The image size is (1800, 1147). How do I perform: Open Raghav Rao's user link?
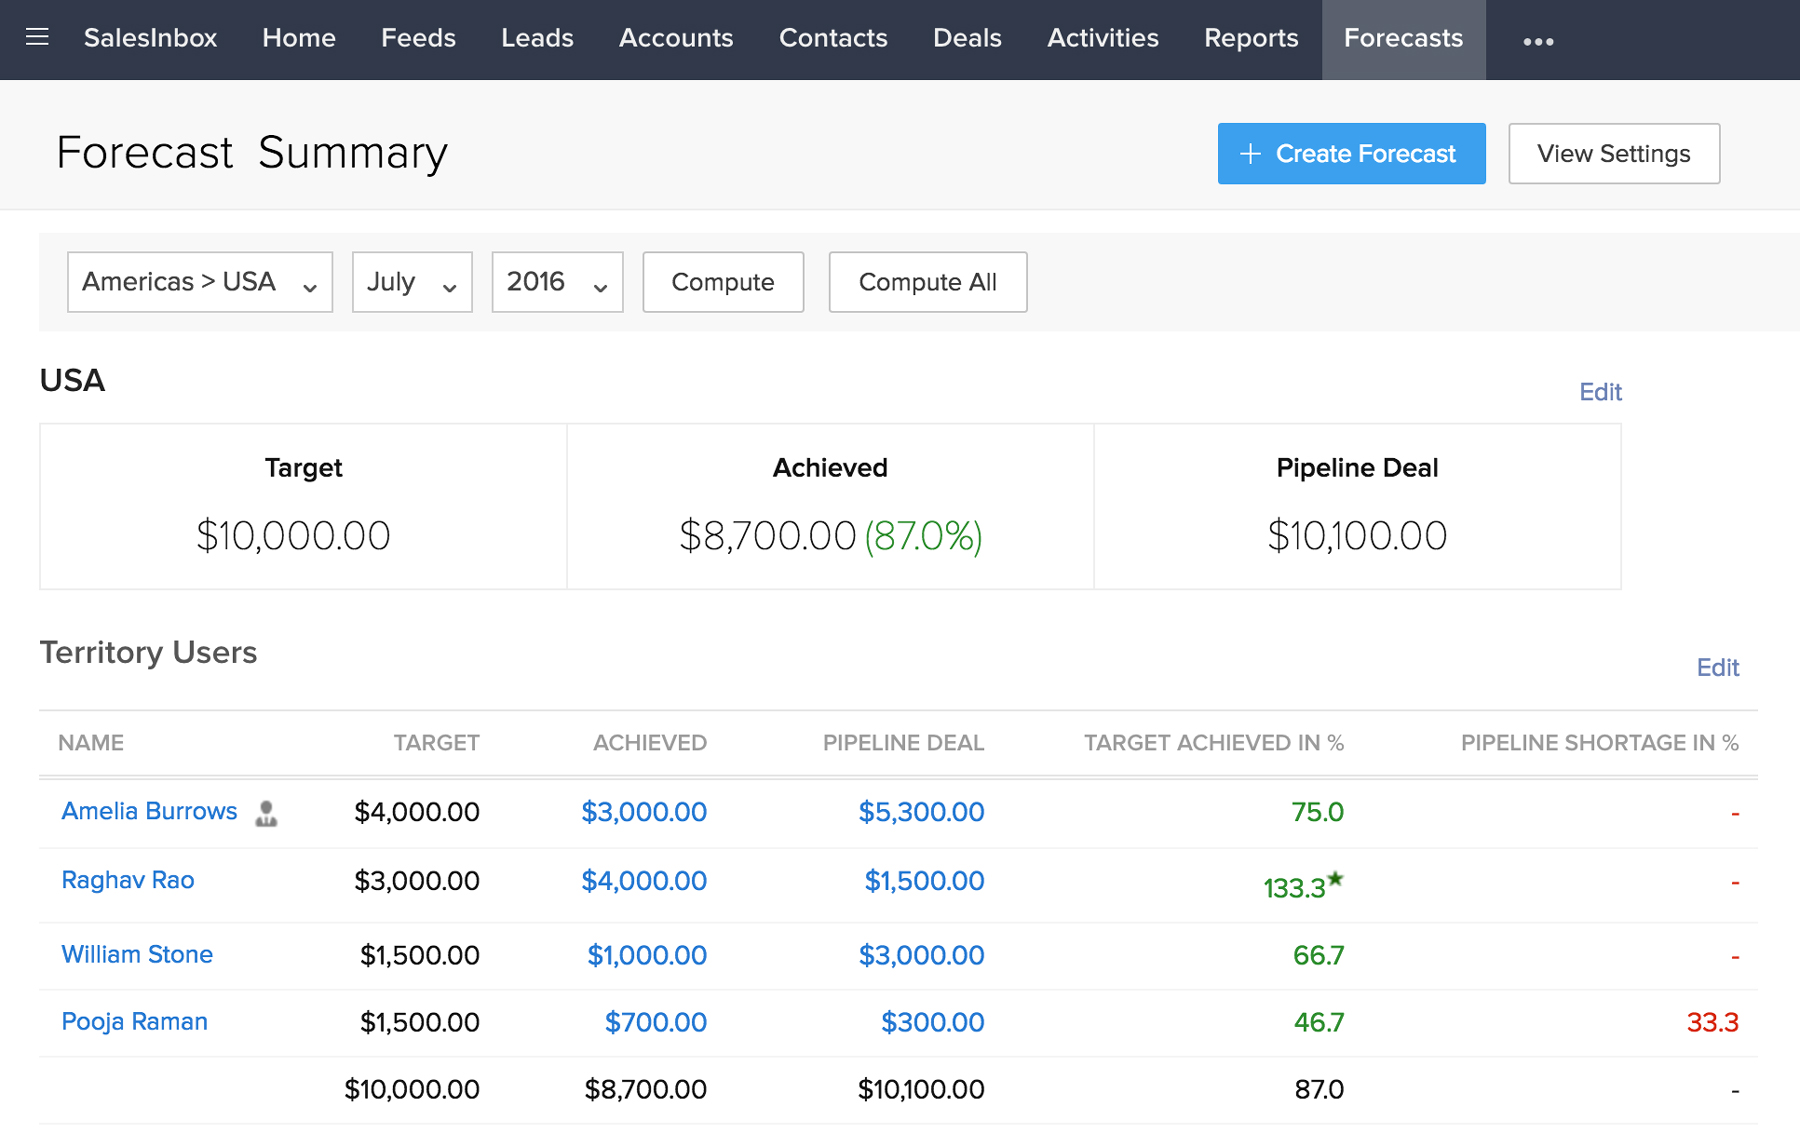pos(128,880)
